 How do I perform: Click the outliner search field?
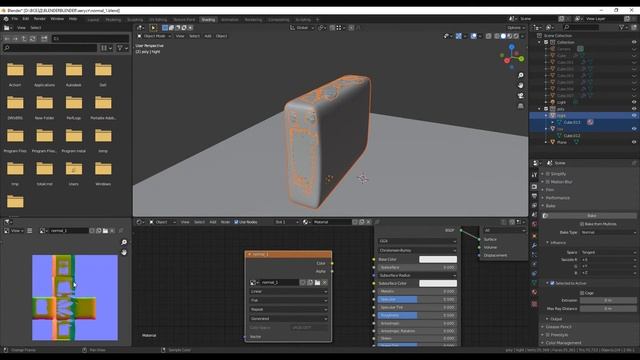point(581,27)
